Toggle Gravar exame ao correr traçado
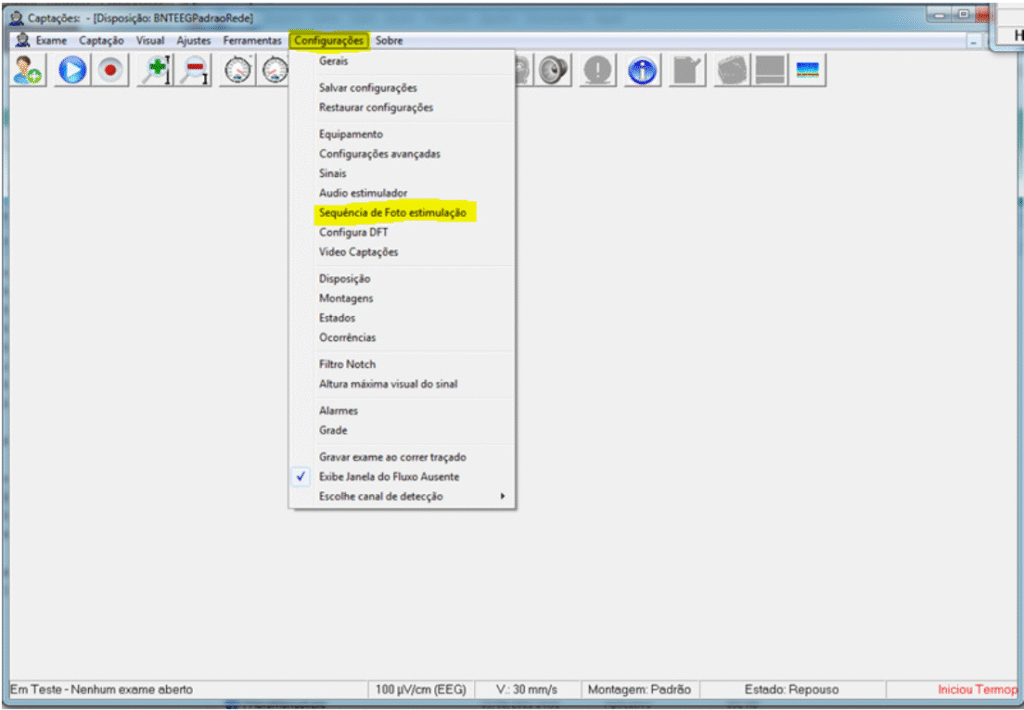 click(x=392, y=457)
